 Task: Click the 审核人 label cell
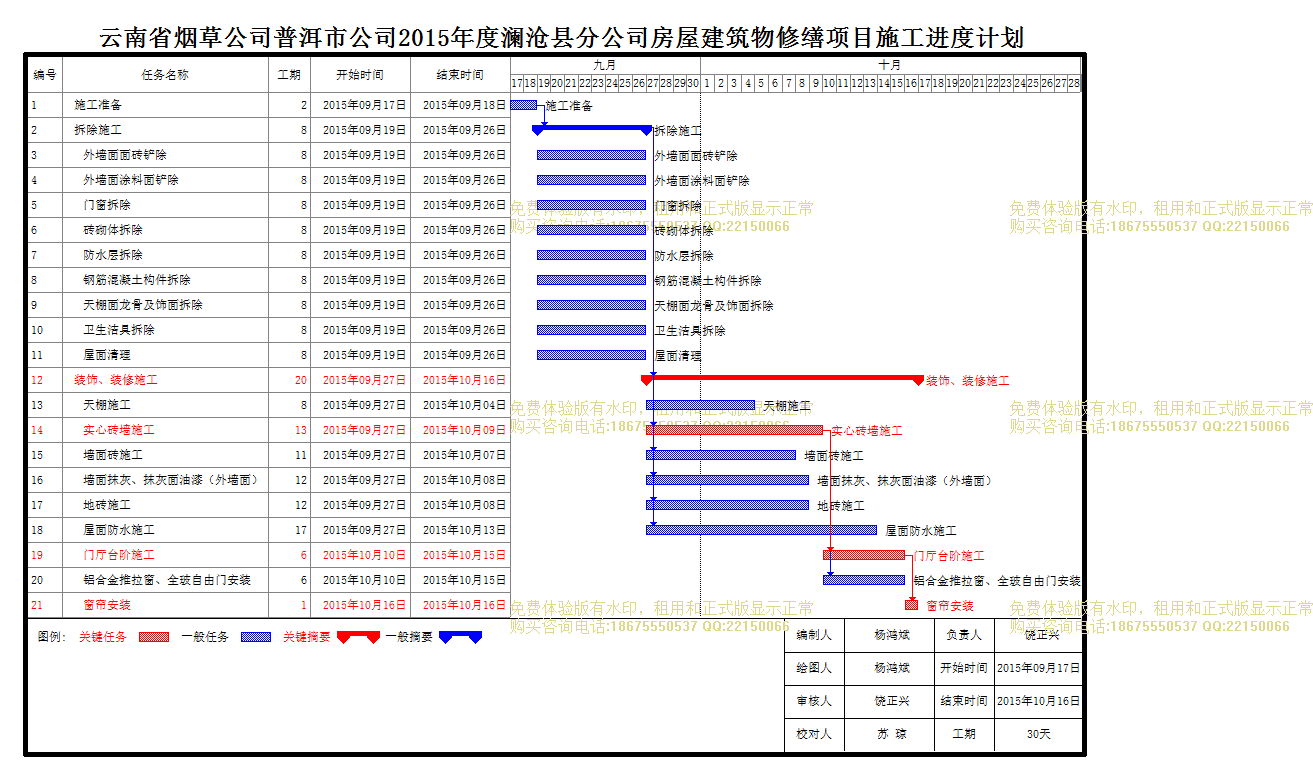click(814, 702)
